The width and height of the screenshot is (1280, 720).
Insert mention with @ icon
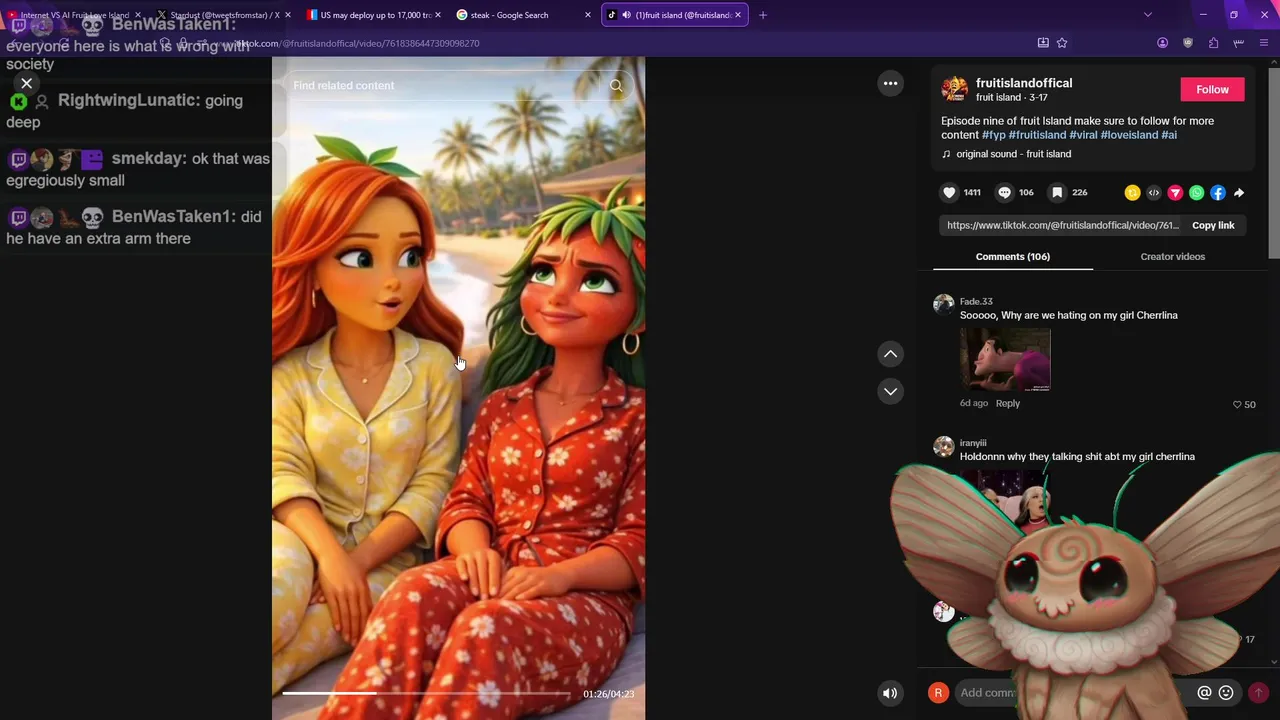1204,693
